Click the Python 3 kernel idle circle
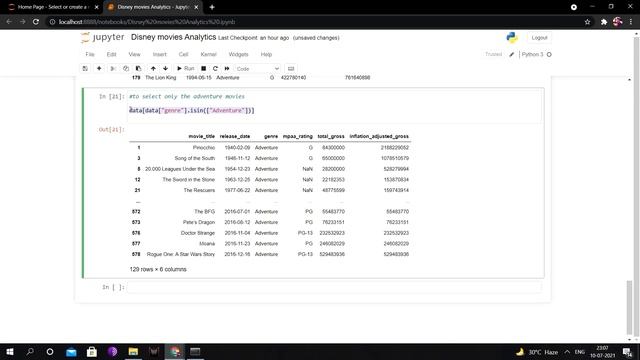 tap(549, 54)
